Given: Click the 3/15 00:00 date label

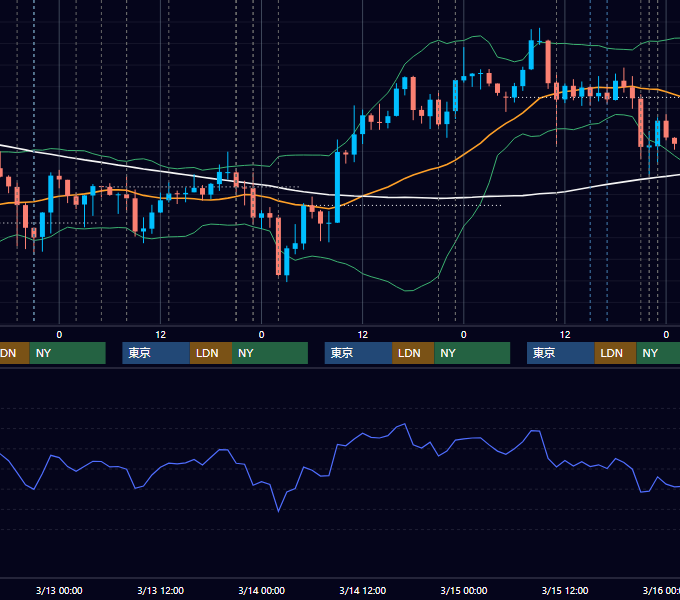Looking at the screenshot, I should coord(464,590).
